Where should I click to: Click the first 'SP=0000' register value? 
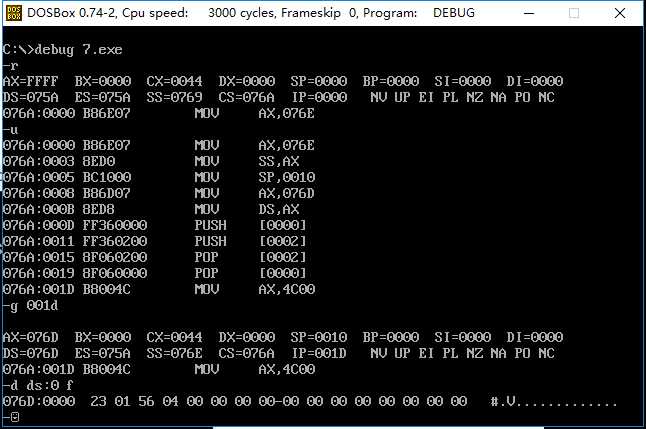point(318,81)
